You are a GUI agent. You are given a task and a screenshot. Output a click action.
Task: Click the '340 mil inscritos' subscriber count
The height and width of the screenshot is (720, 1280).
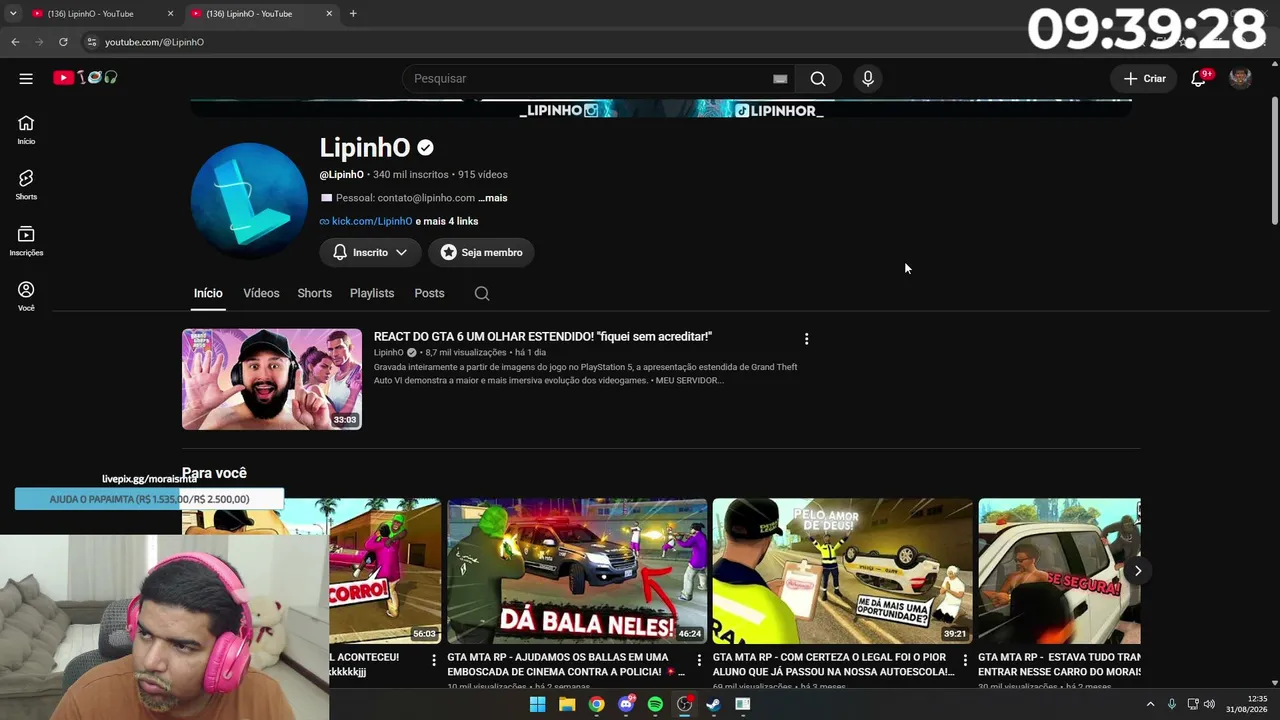(411, 174)
